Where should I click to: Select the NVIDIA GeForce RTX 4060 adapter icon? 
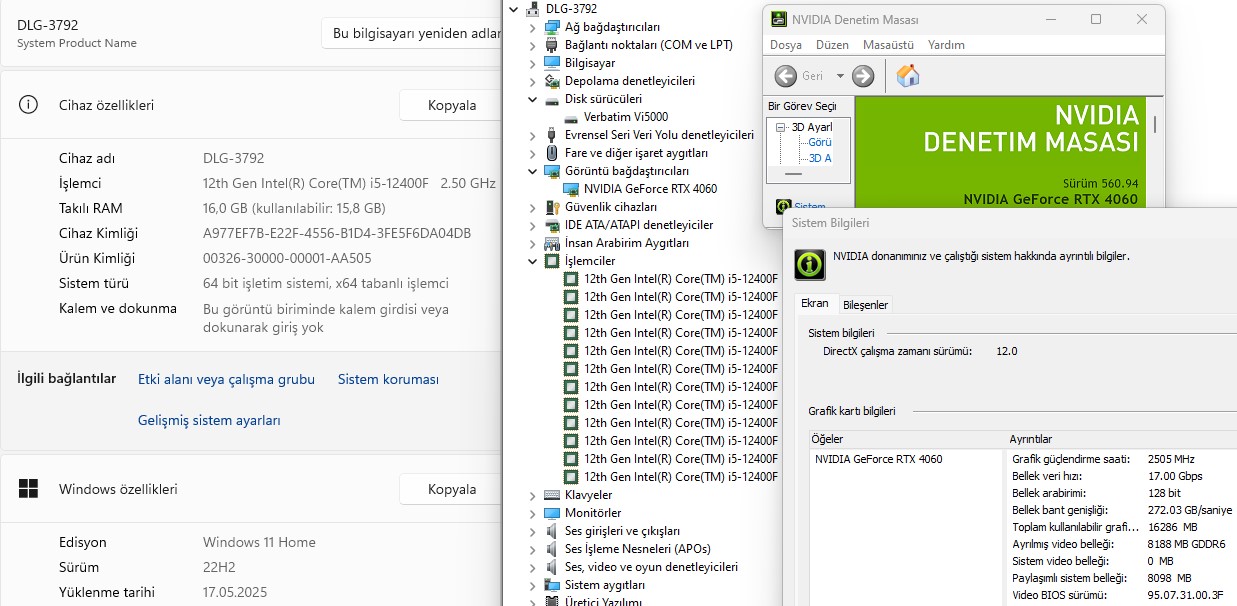coord(571,189)
